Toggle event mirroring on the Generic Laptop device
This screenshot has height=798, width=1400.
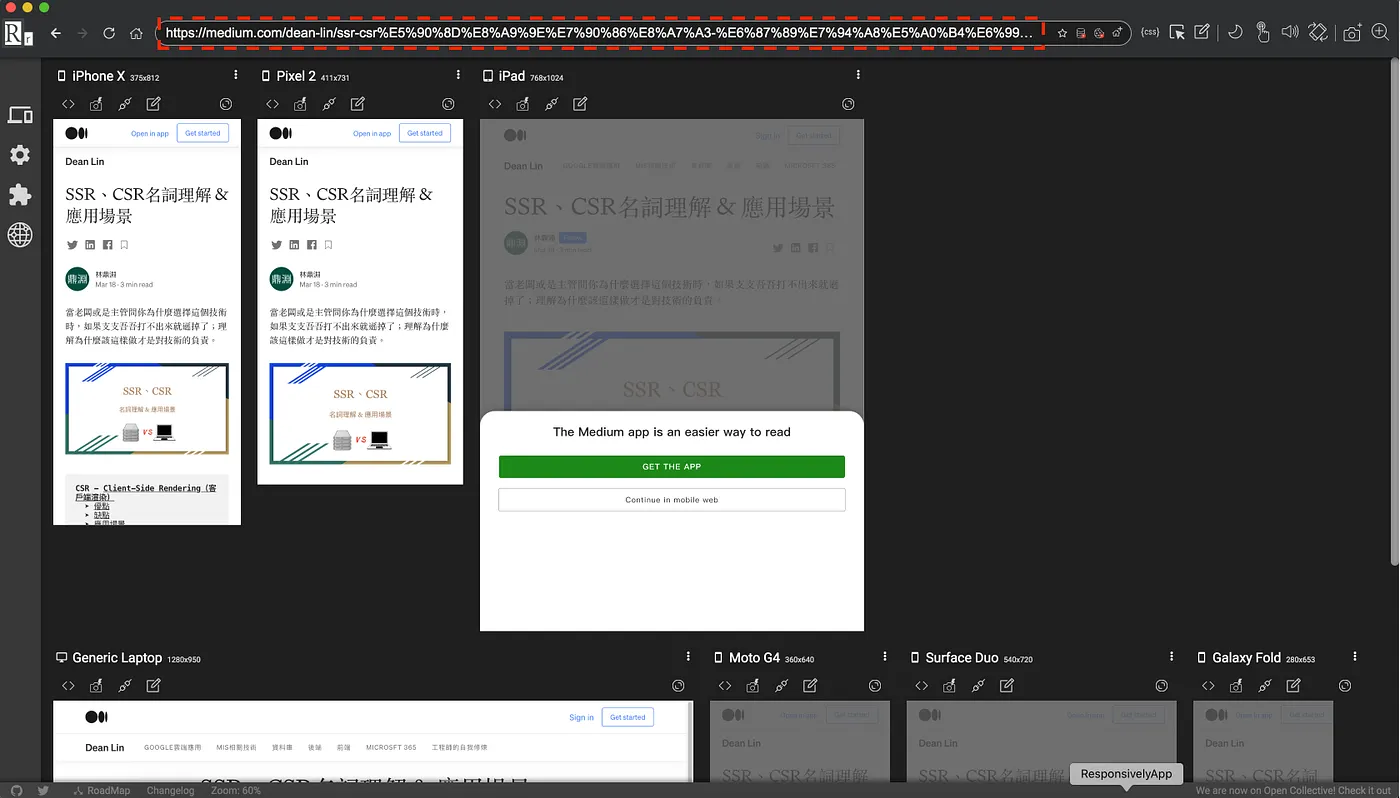tap(125, 686)
